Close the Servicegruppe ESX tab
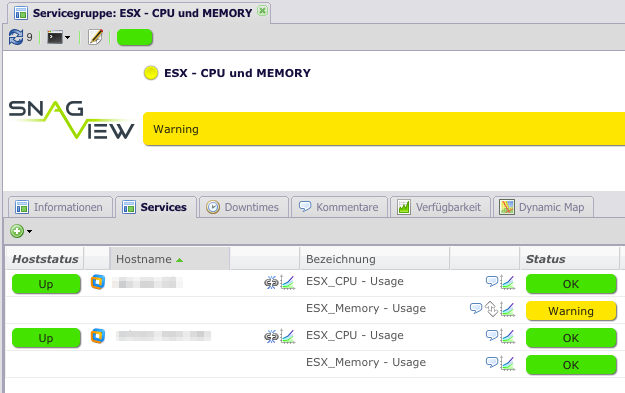Image resolution: width=625 pixels, height=393 pixels. tap(262, 11)
